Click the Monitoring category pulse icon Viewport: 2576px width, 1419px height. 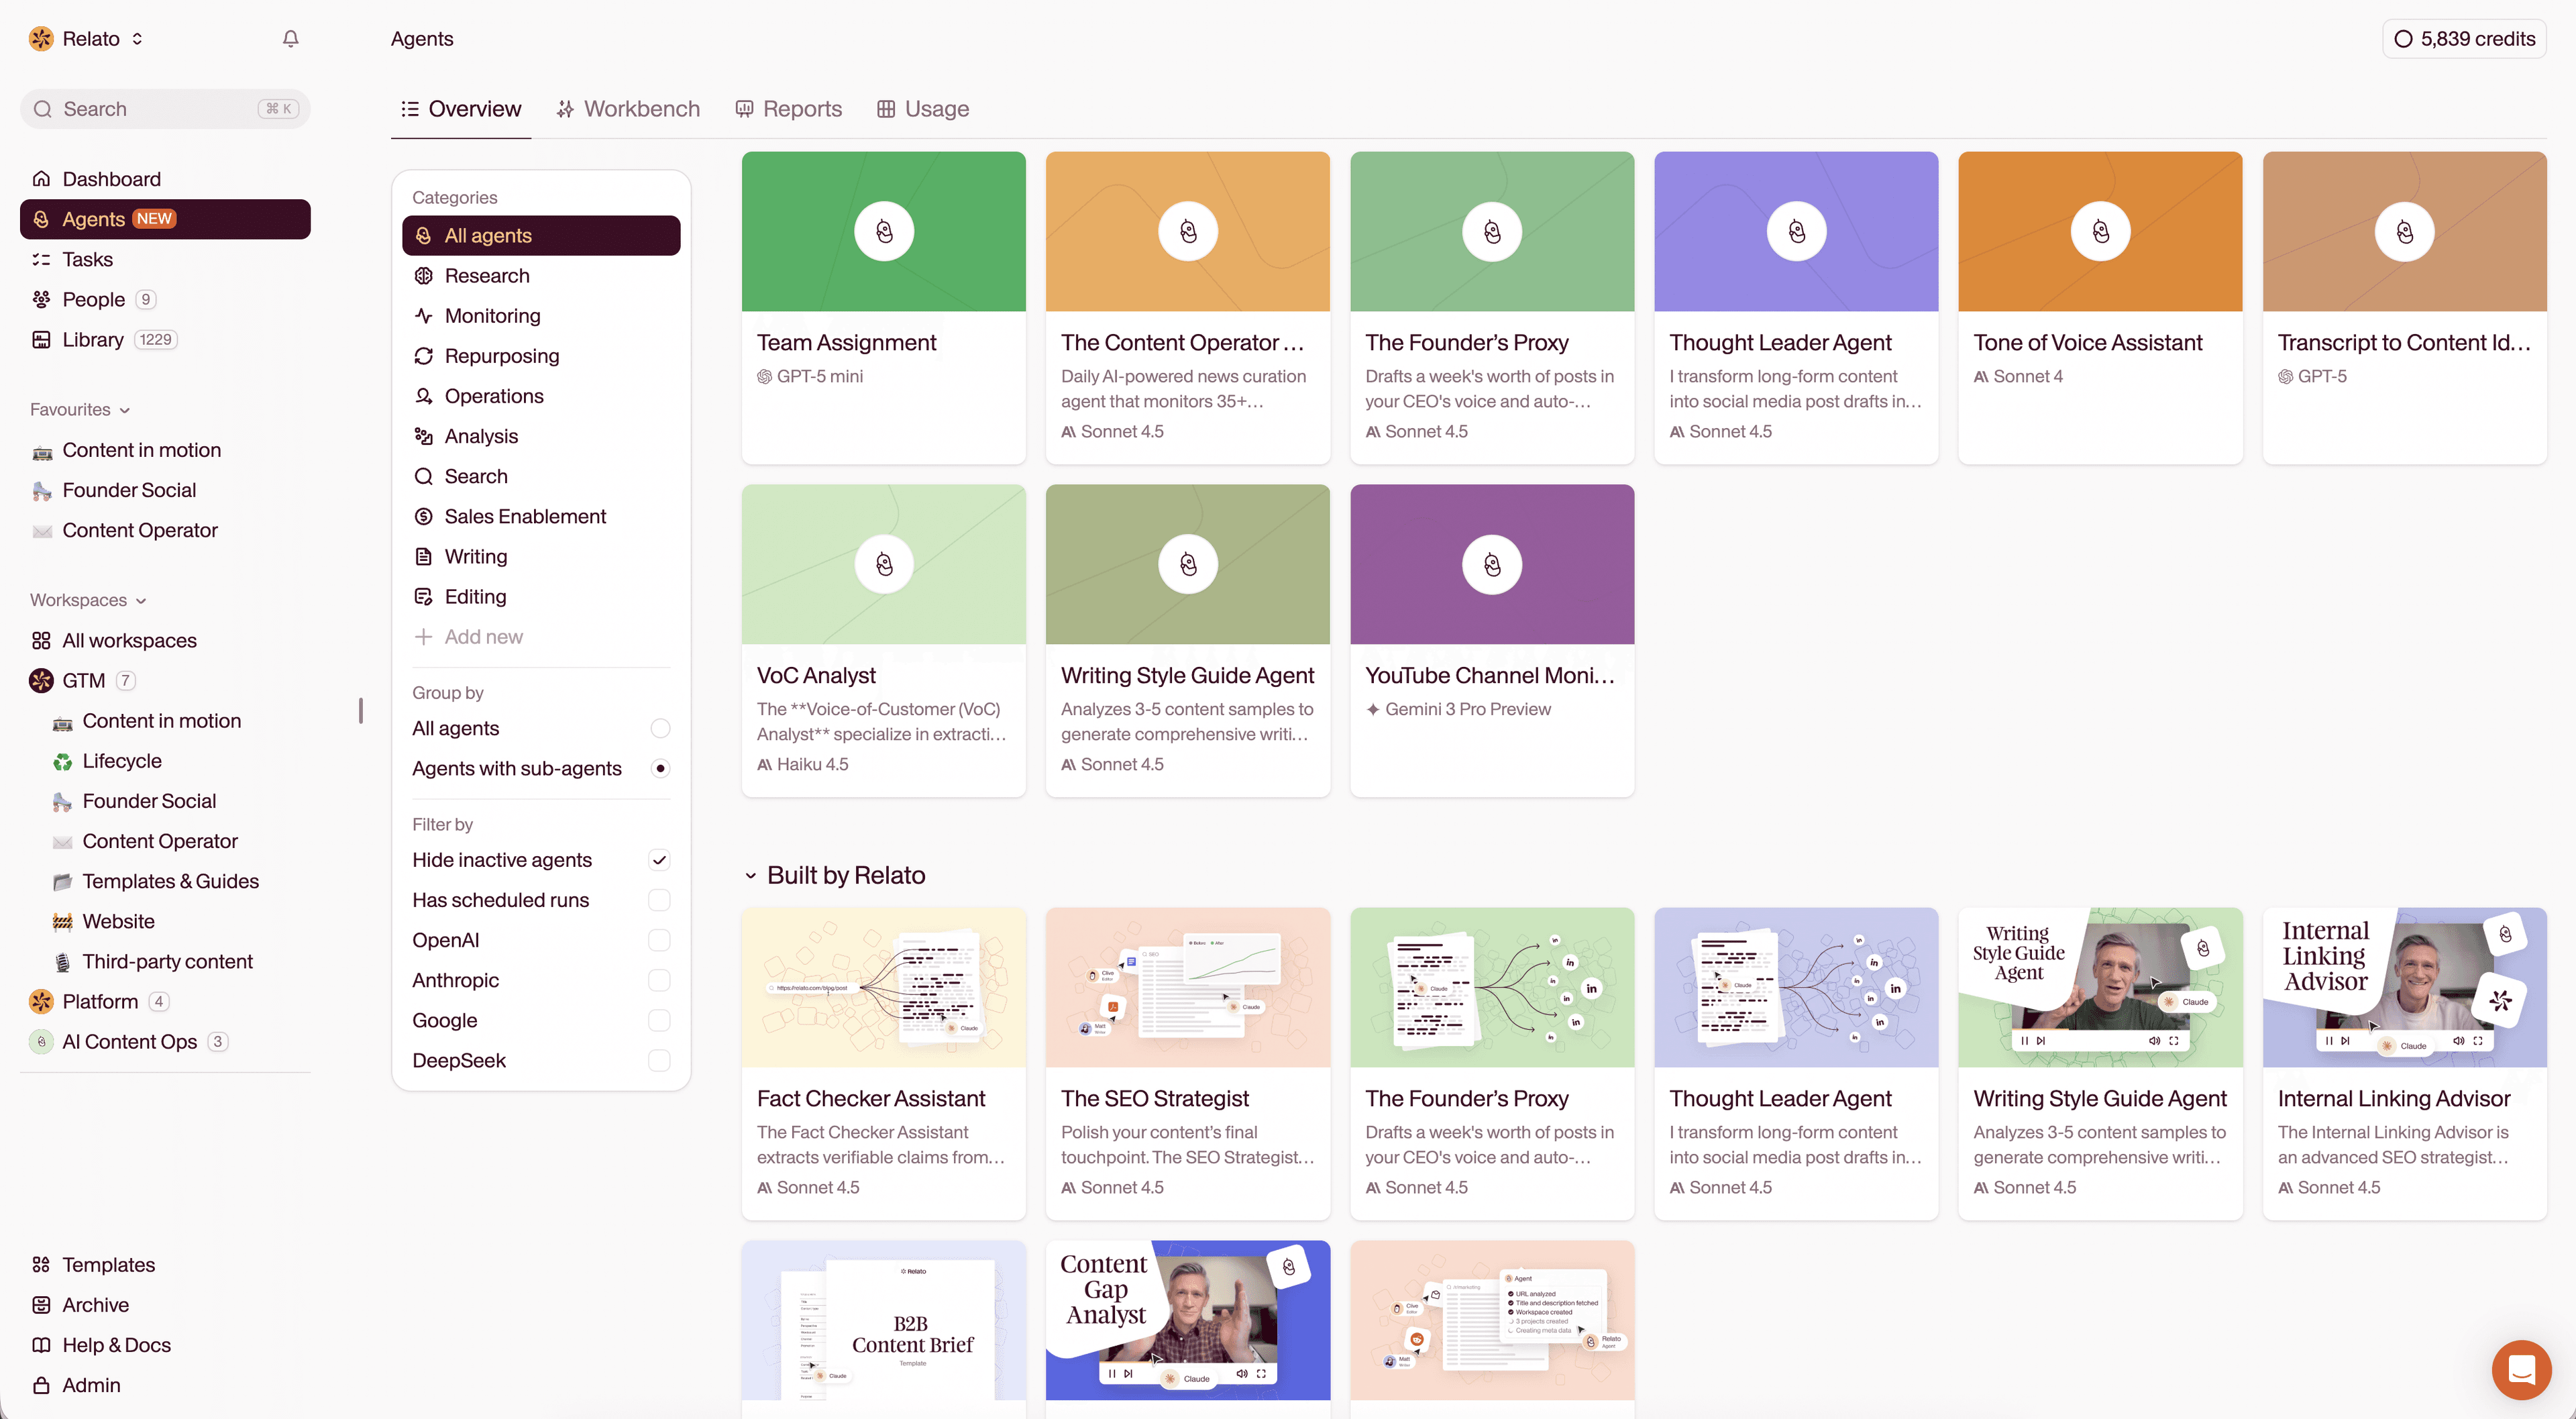click(423, 316)
